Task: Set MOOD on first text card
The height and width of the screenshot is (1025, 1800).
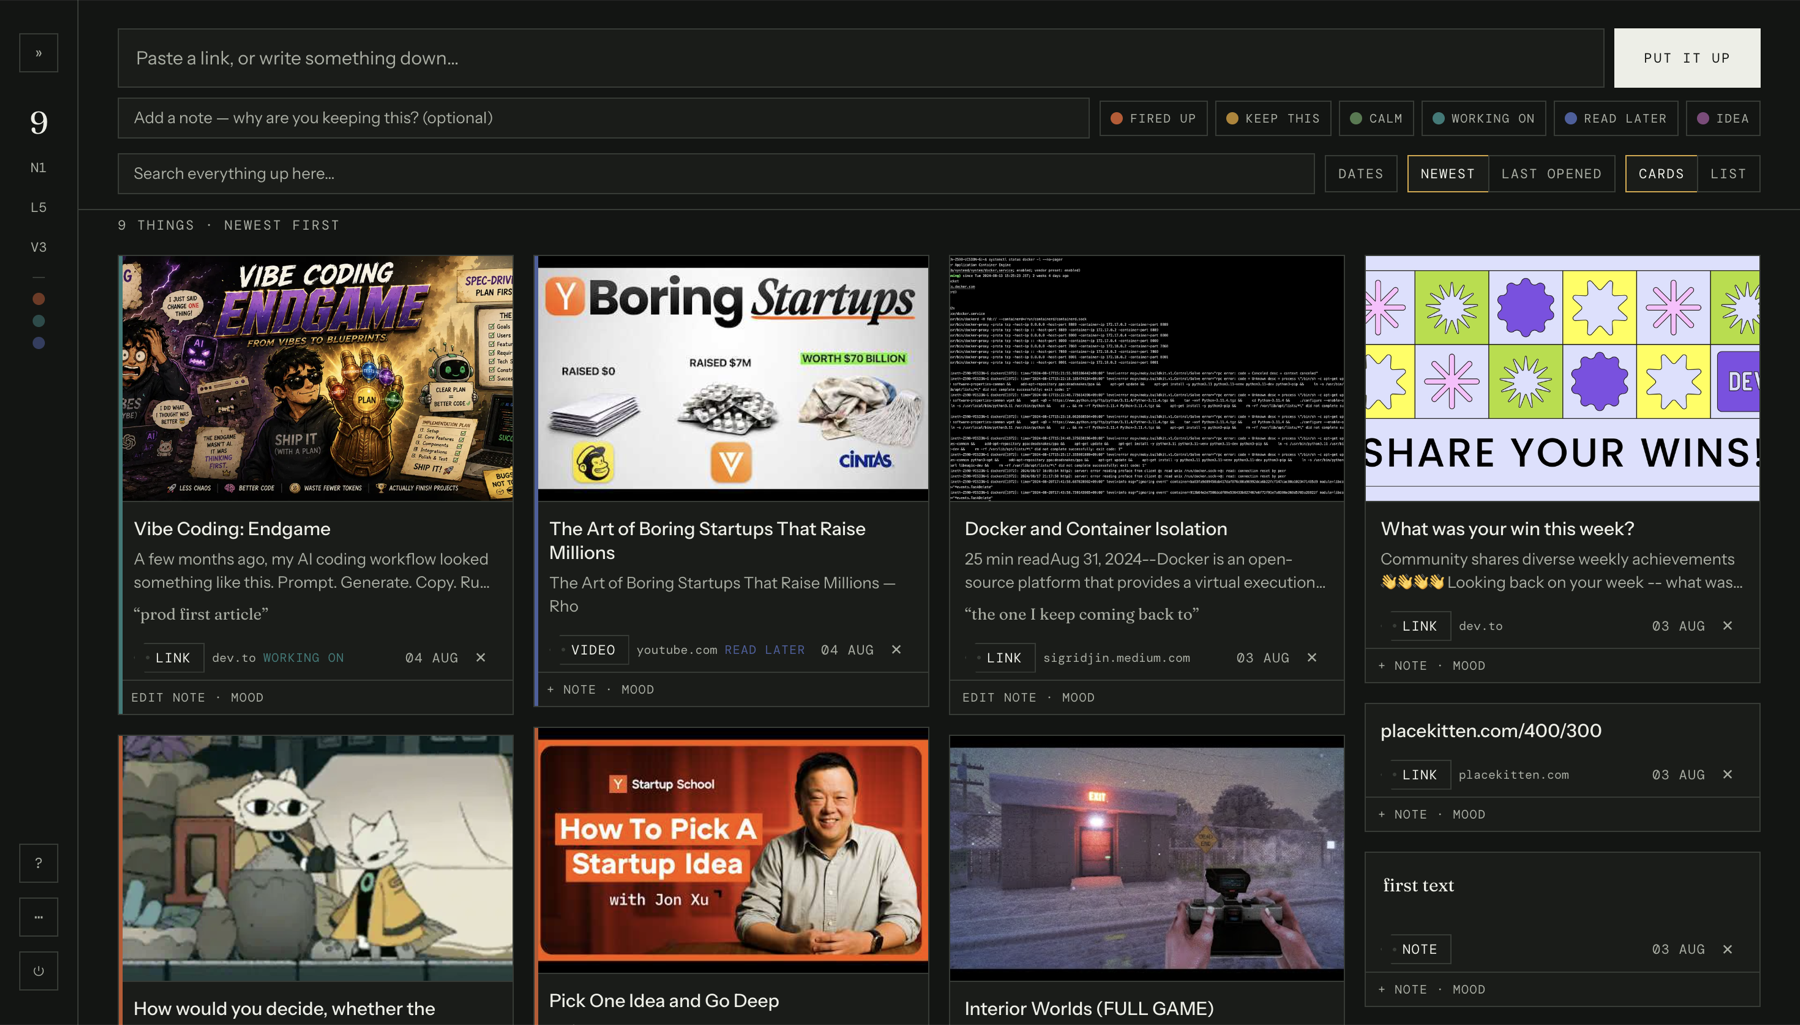Action: coord(1469,990)
